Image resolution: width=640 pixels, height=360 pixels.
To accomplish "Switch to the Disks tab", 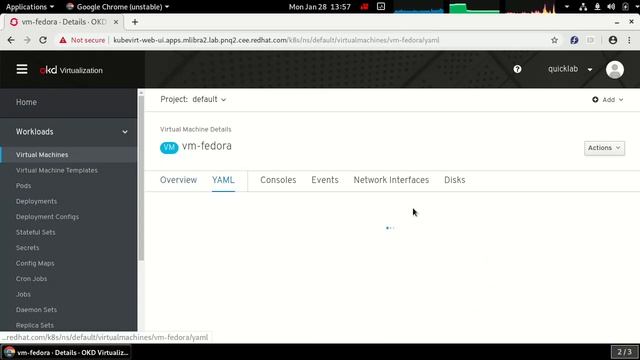I will coord(455,180).
